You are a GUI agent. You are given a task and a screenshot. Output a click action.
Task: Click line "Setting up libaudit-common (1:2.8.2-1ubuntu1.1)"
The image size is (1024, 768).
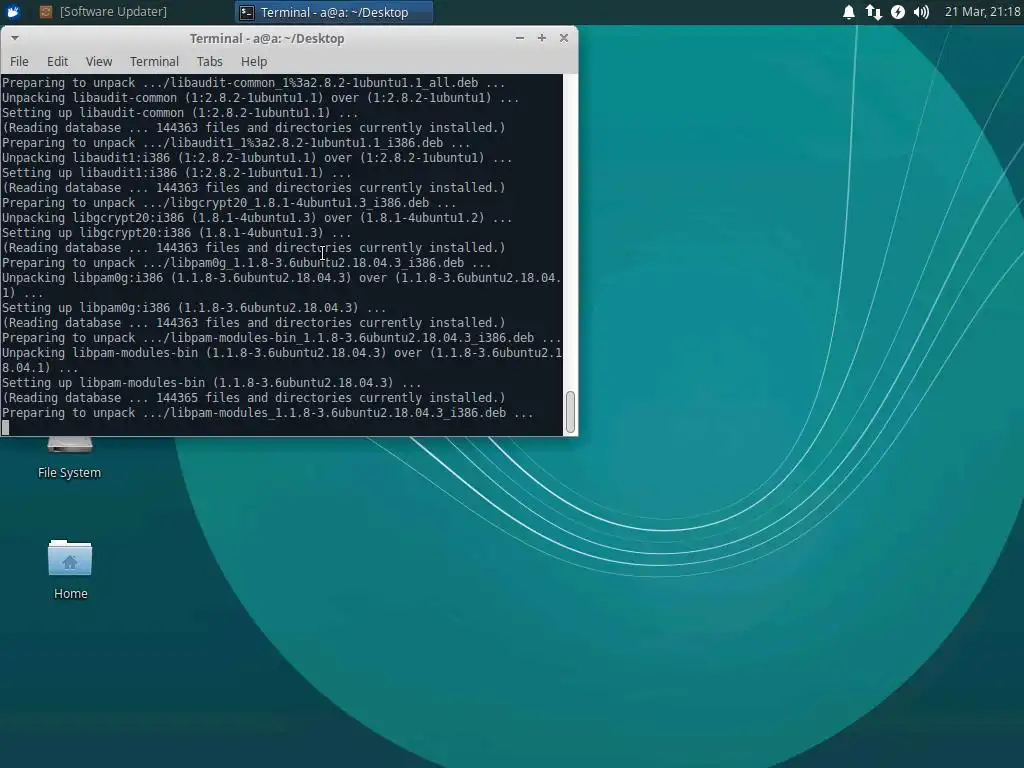[x=180, y=112]
